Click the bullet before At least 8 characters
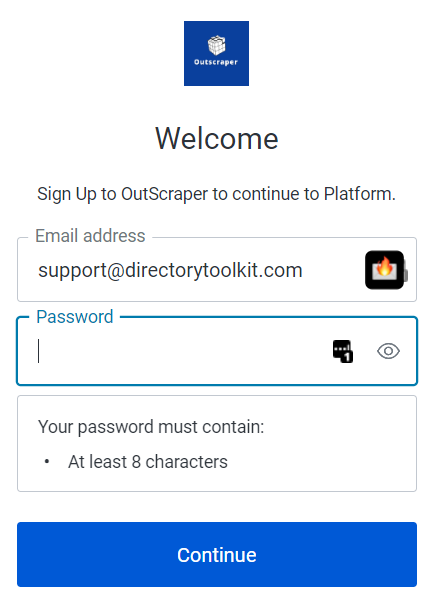The height and width of the screenshot is (608, 435). click(x=47, y=462)
